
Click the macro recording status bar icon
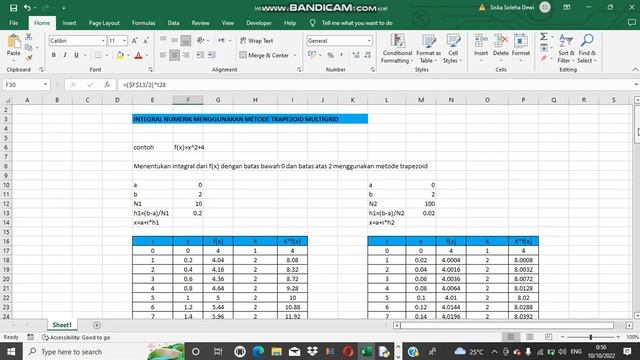[31, 337]
